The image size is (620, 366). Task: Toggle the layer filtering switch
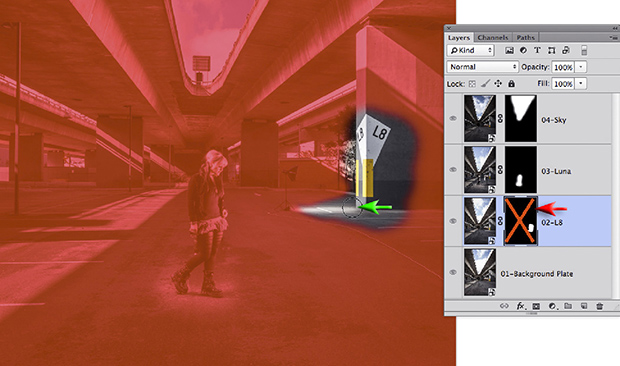584,50
